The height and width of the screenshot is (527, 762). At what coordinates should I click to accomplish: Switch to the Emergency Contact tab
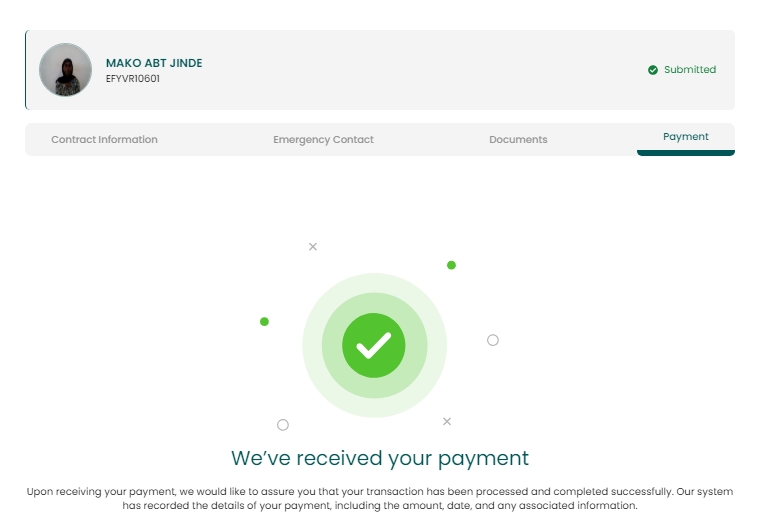323,140
